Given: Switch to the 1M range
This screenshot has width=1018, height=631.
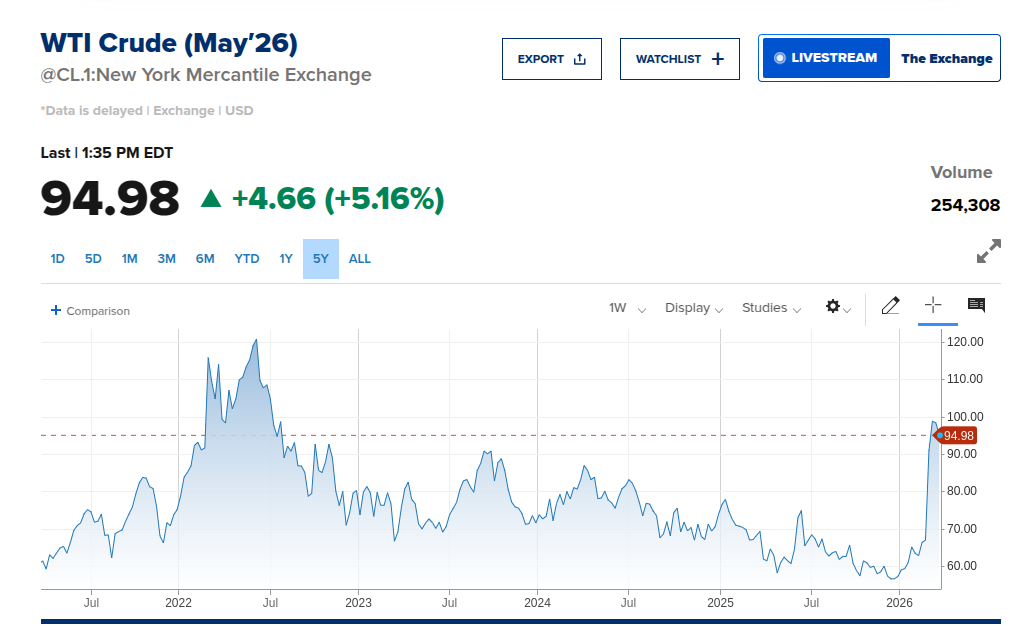Looking at the screenshot, I should pos(129,258).
